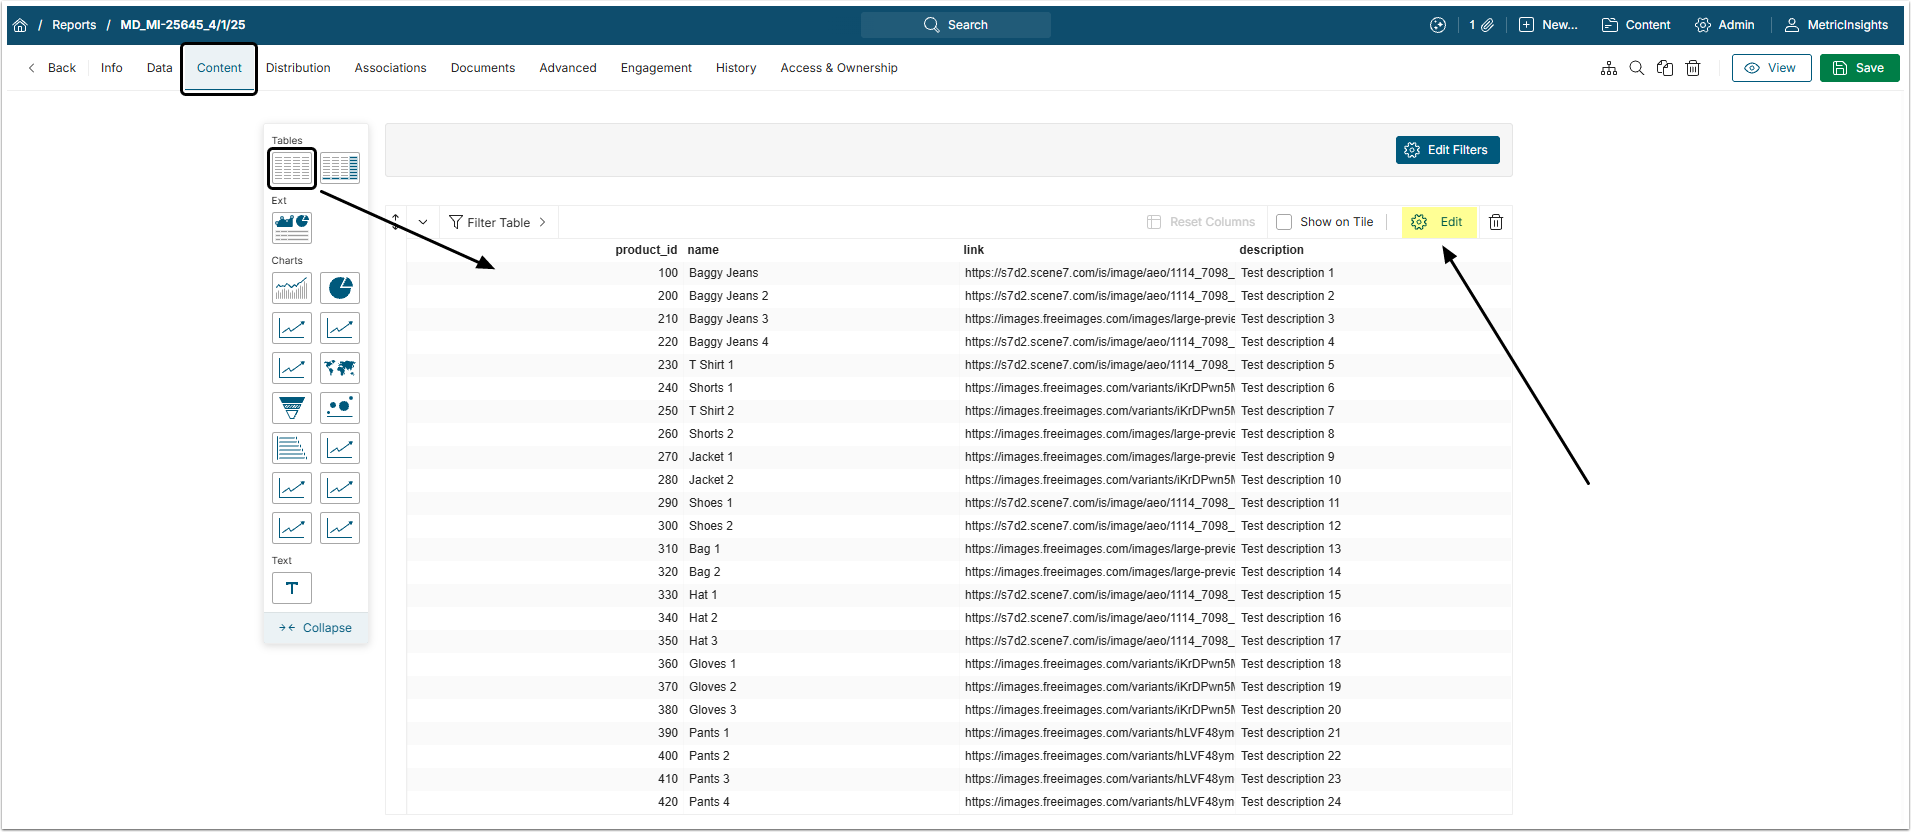The height and width of the screenshot is (832, 1911).
Task: Enable the Show on Tile checkbox
Action: (x=1284, y=222)
